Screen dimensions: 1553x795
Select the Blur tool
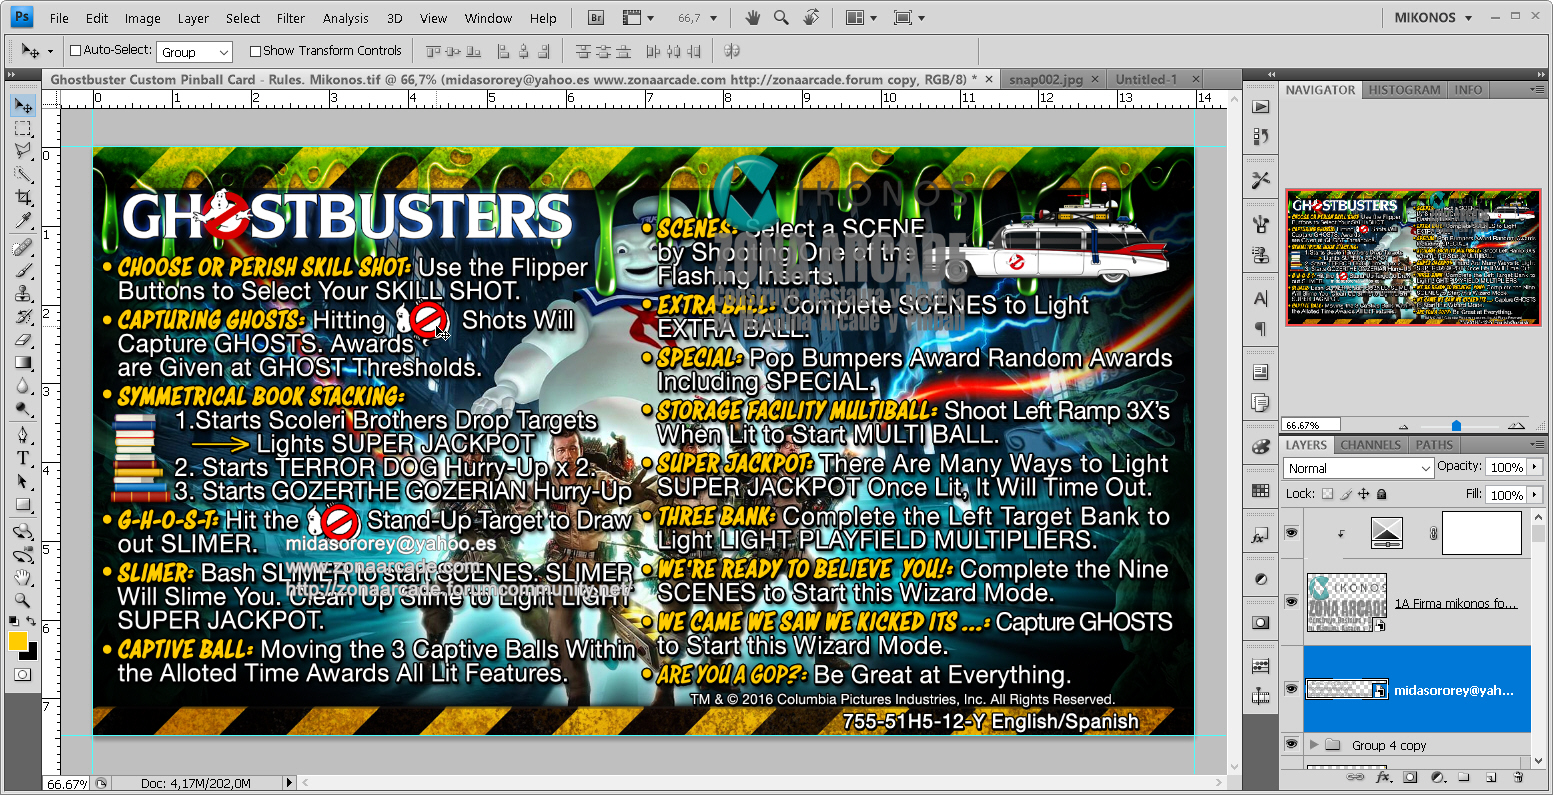pyautogui.click(x=23, y=386)
